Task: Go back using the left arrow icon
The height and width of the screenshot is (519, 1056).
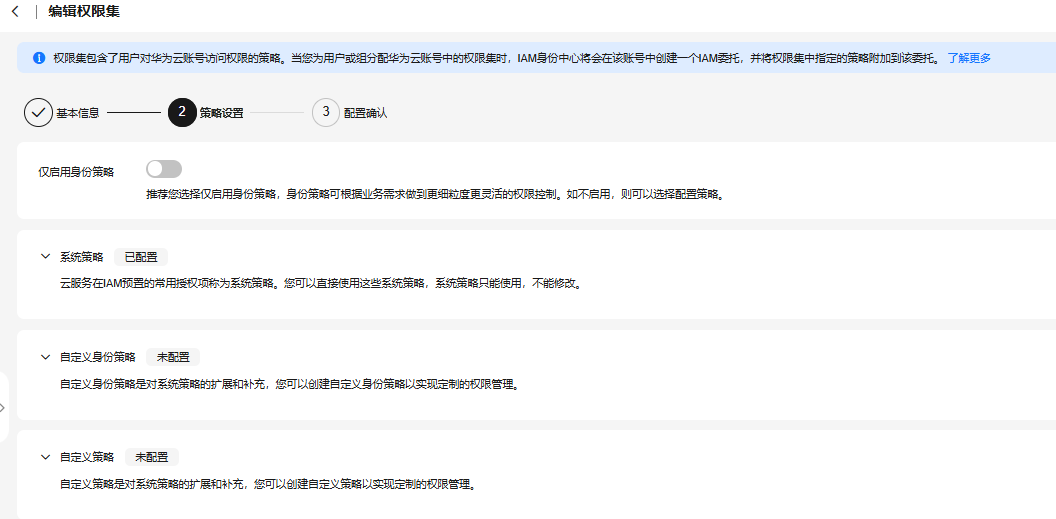Action: coord(15,11)
